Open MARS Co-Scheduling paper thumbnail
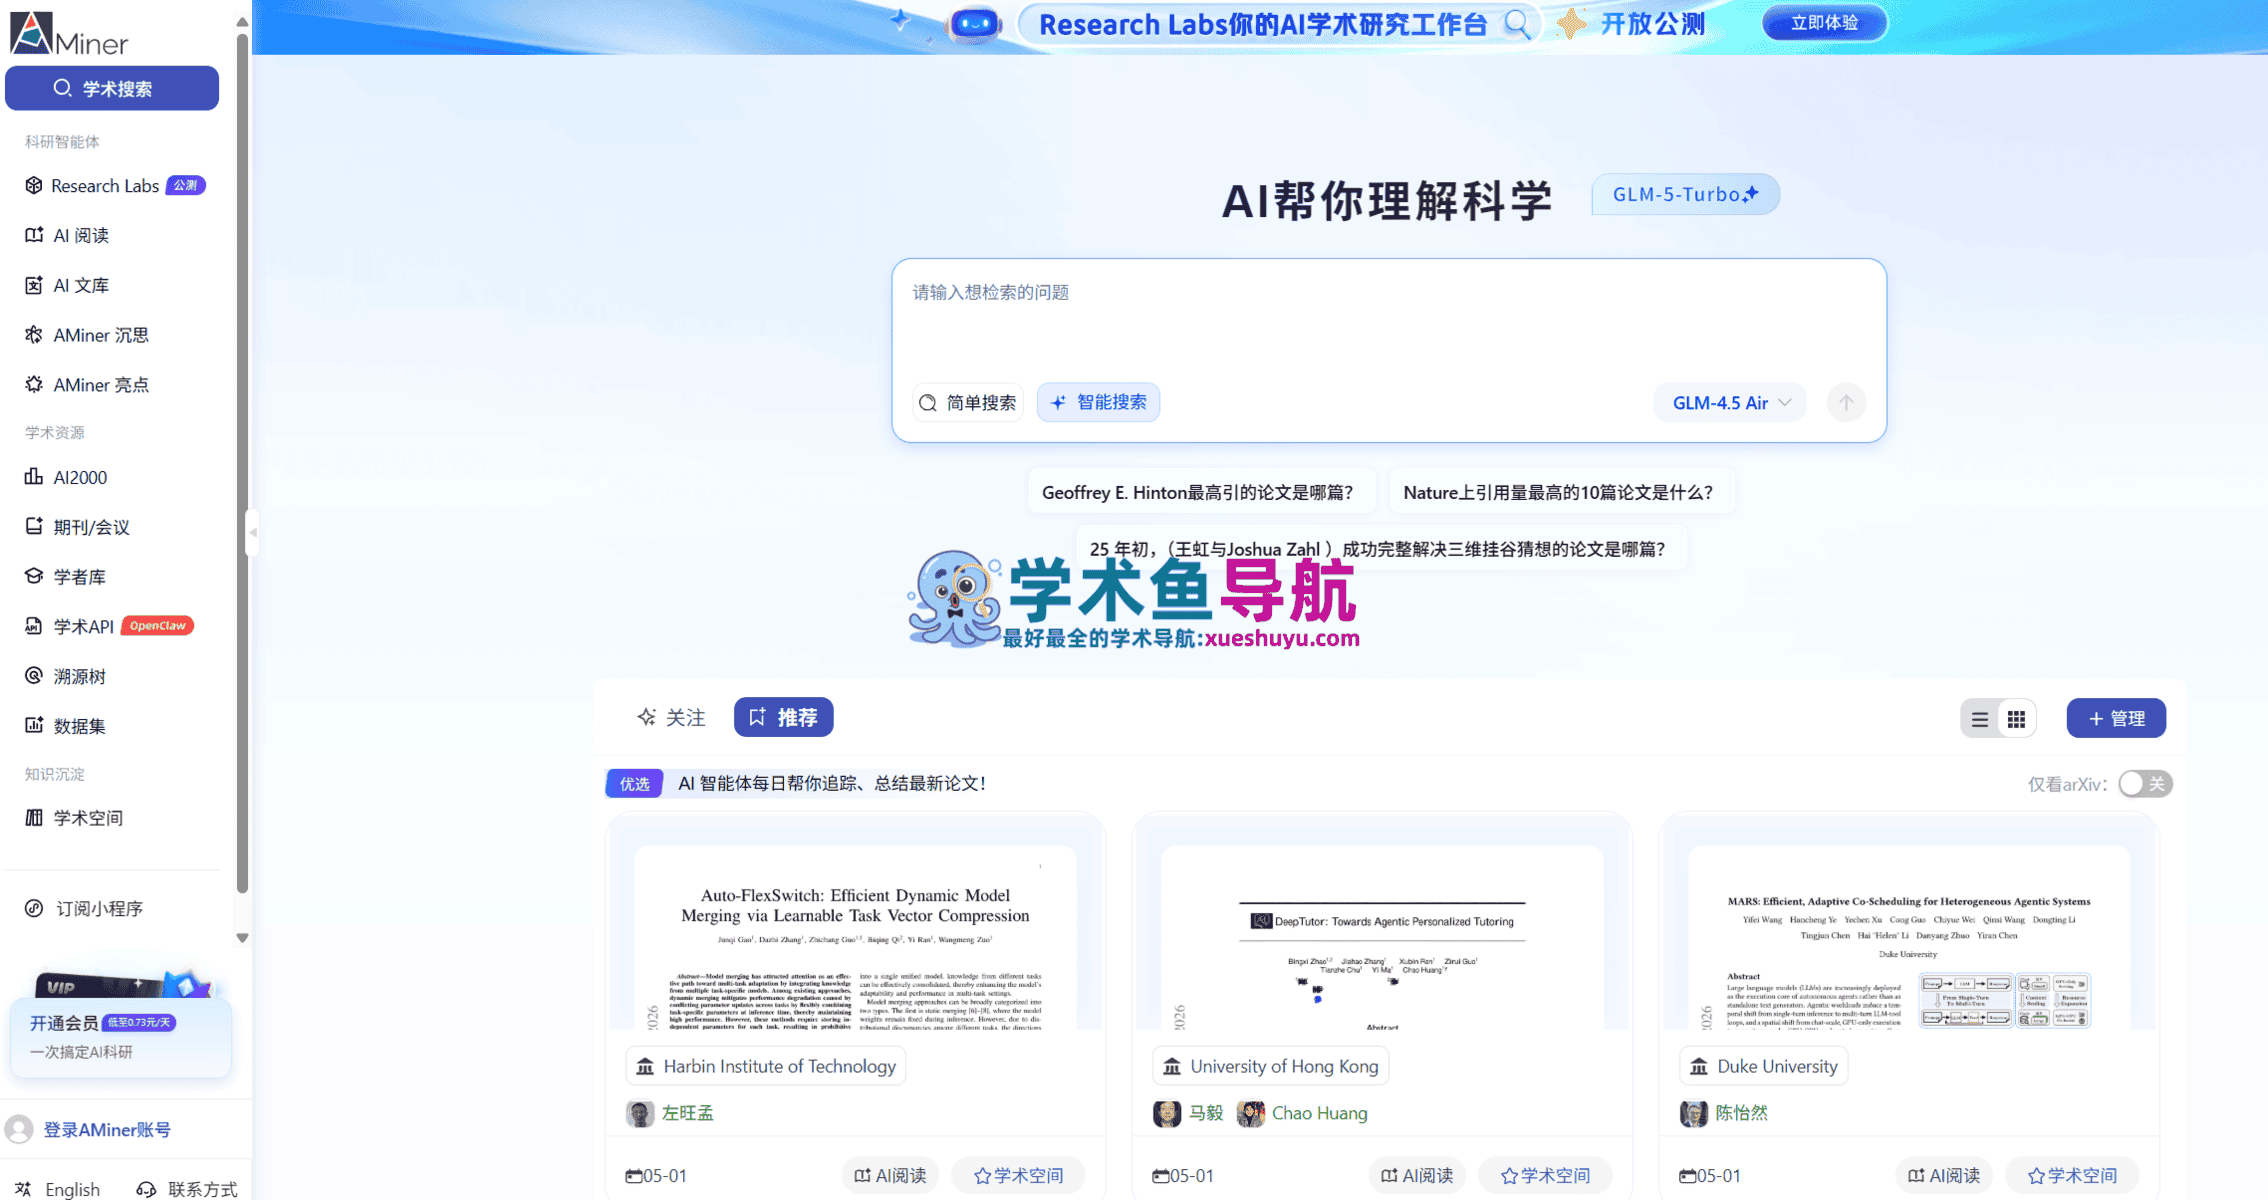The image size is (2268, 1200). coord(1909,938)
